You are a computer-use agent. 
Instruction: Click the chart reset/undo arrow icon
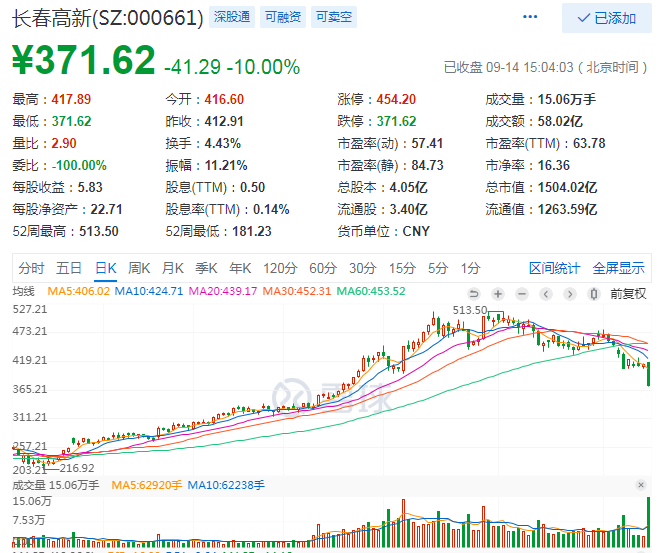(474, 294)
